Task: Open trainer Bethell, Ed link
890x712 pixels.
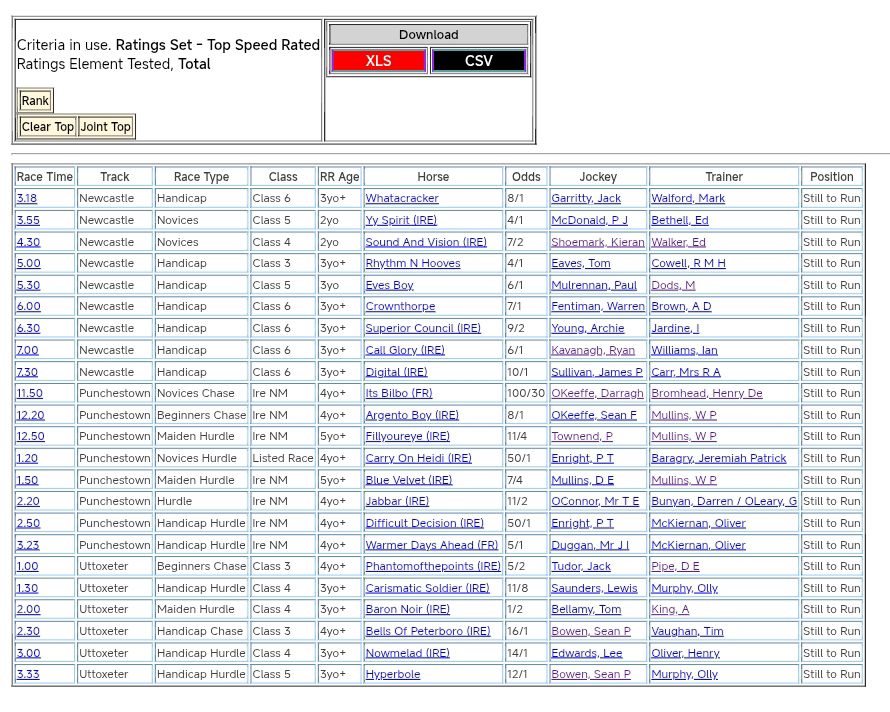Action: tap(679, 220)
